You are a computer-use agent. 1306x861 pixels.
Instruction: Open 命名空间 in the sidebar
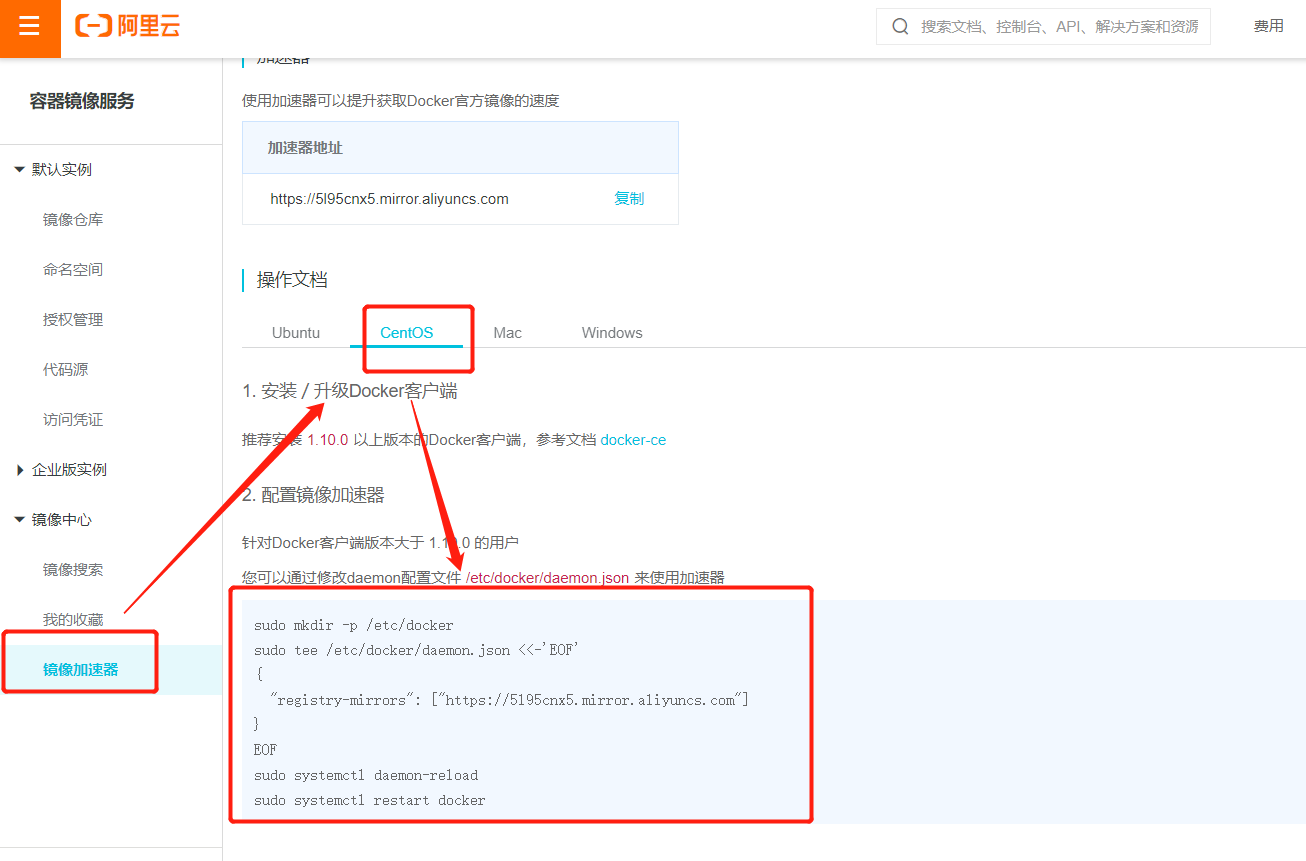[x=73, y=270]
